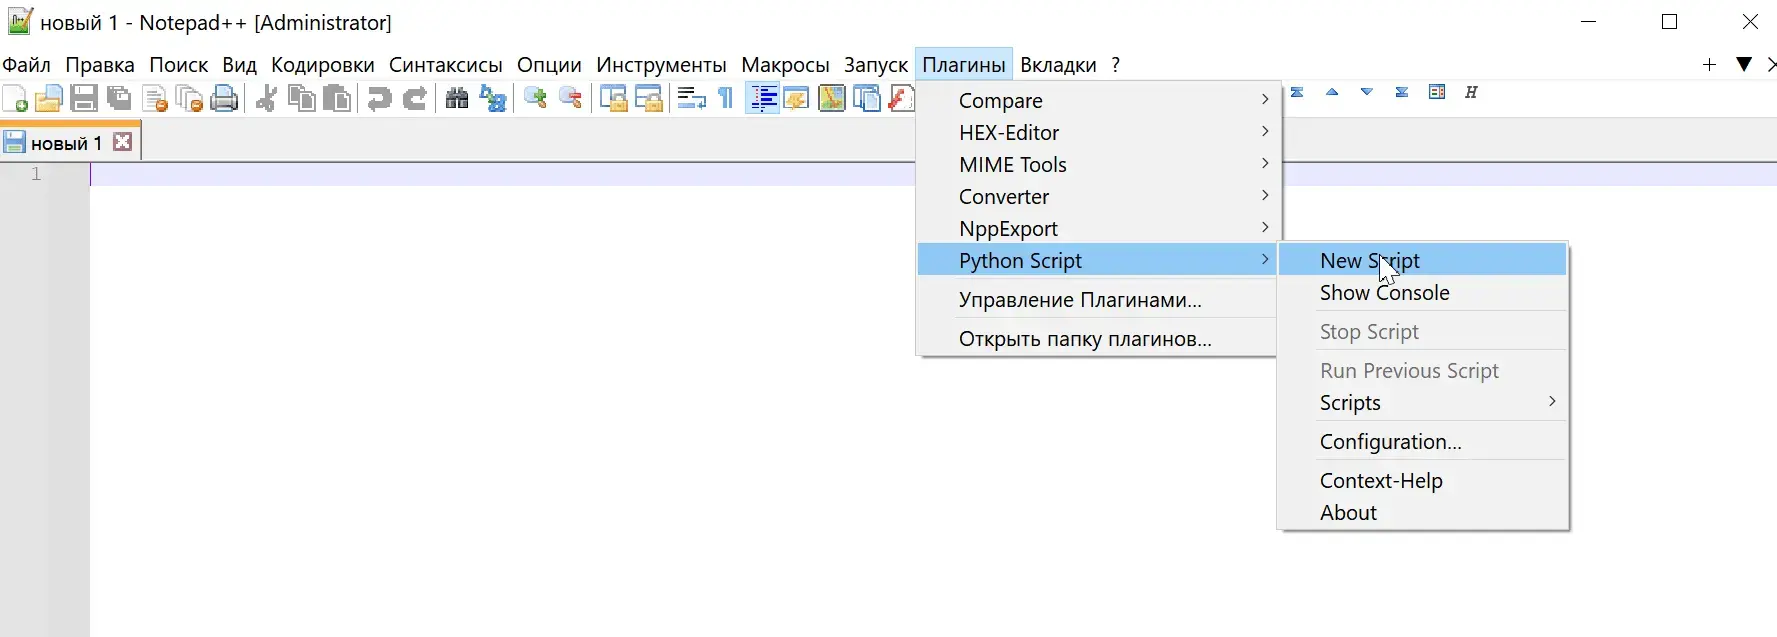1777x637 pixels.
Task: Toggle the active Indent Guide icon
Action: coord(763,98)
